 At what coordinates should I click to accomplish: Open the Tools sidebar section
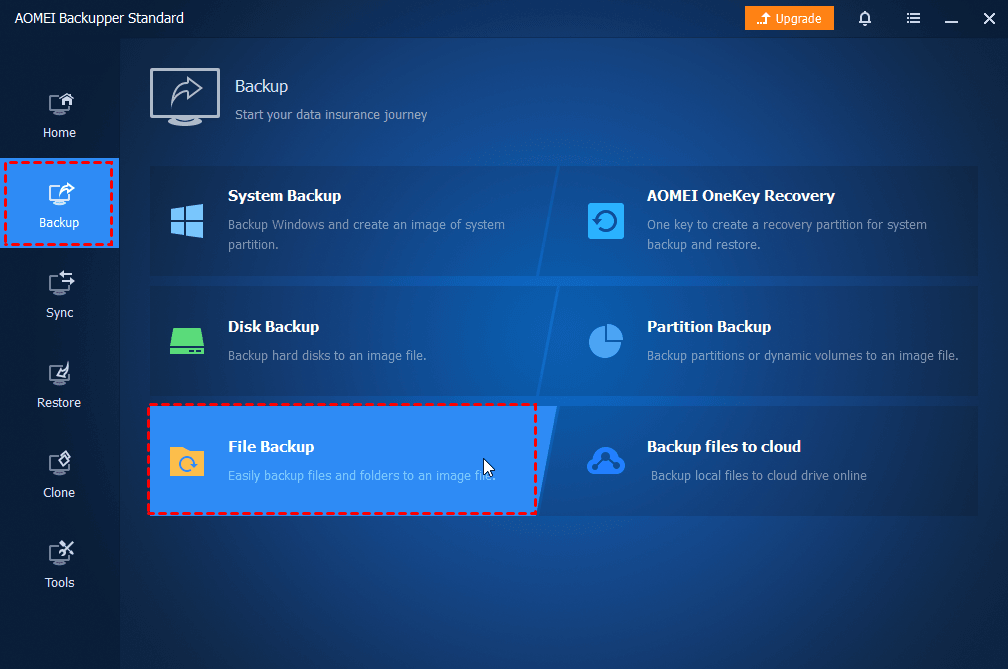click(59, 565)
